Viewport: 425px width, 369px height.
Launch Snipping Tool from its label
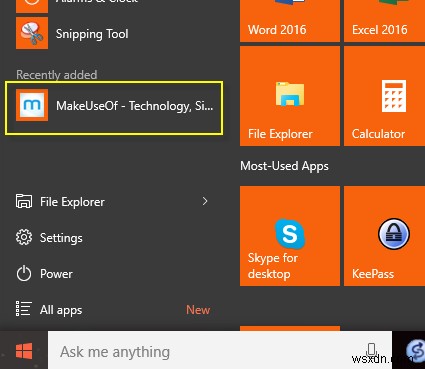[x=92, y=34]
